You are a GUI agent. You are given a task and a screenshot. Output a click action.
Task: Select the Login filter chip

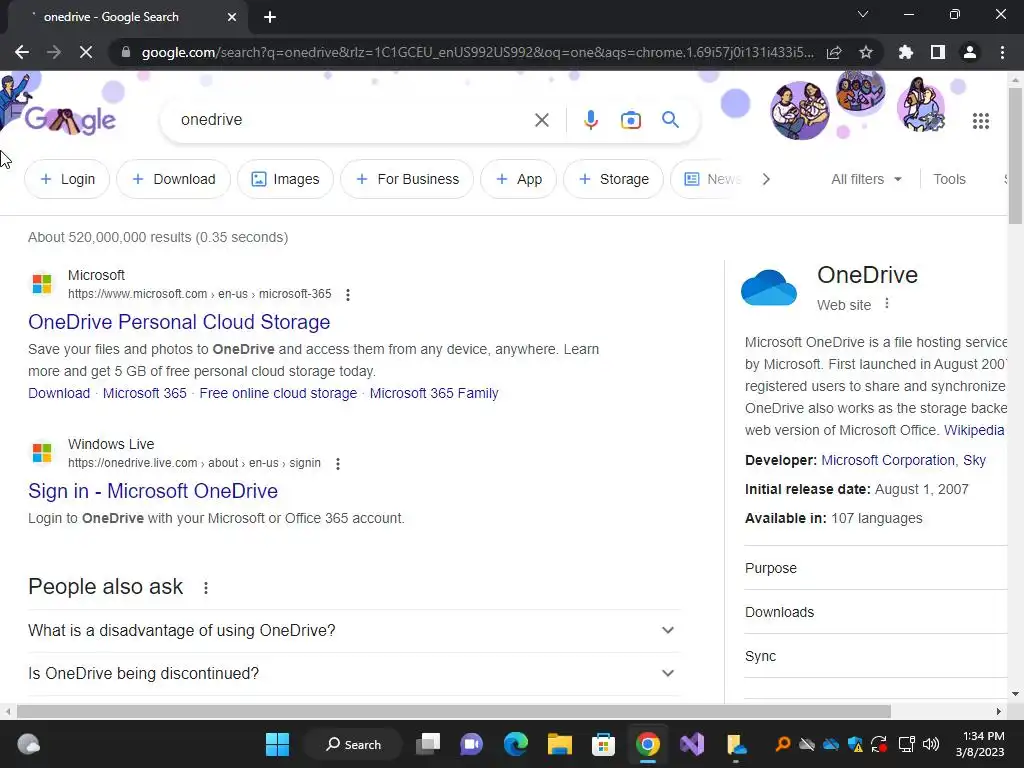click(67, 179)
